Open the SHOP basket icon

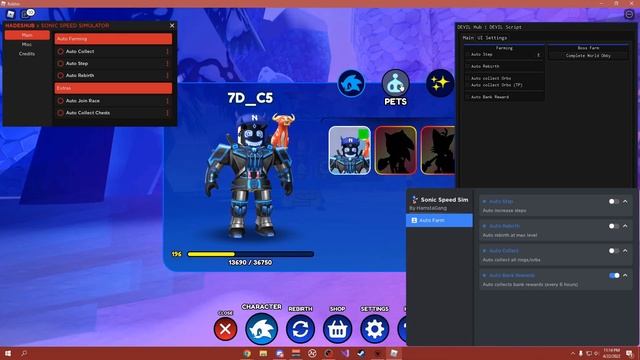pos(337,329)
